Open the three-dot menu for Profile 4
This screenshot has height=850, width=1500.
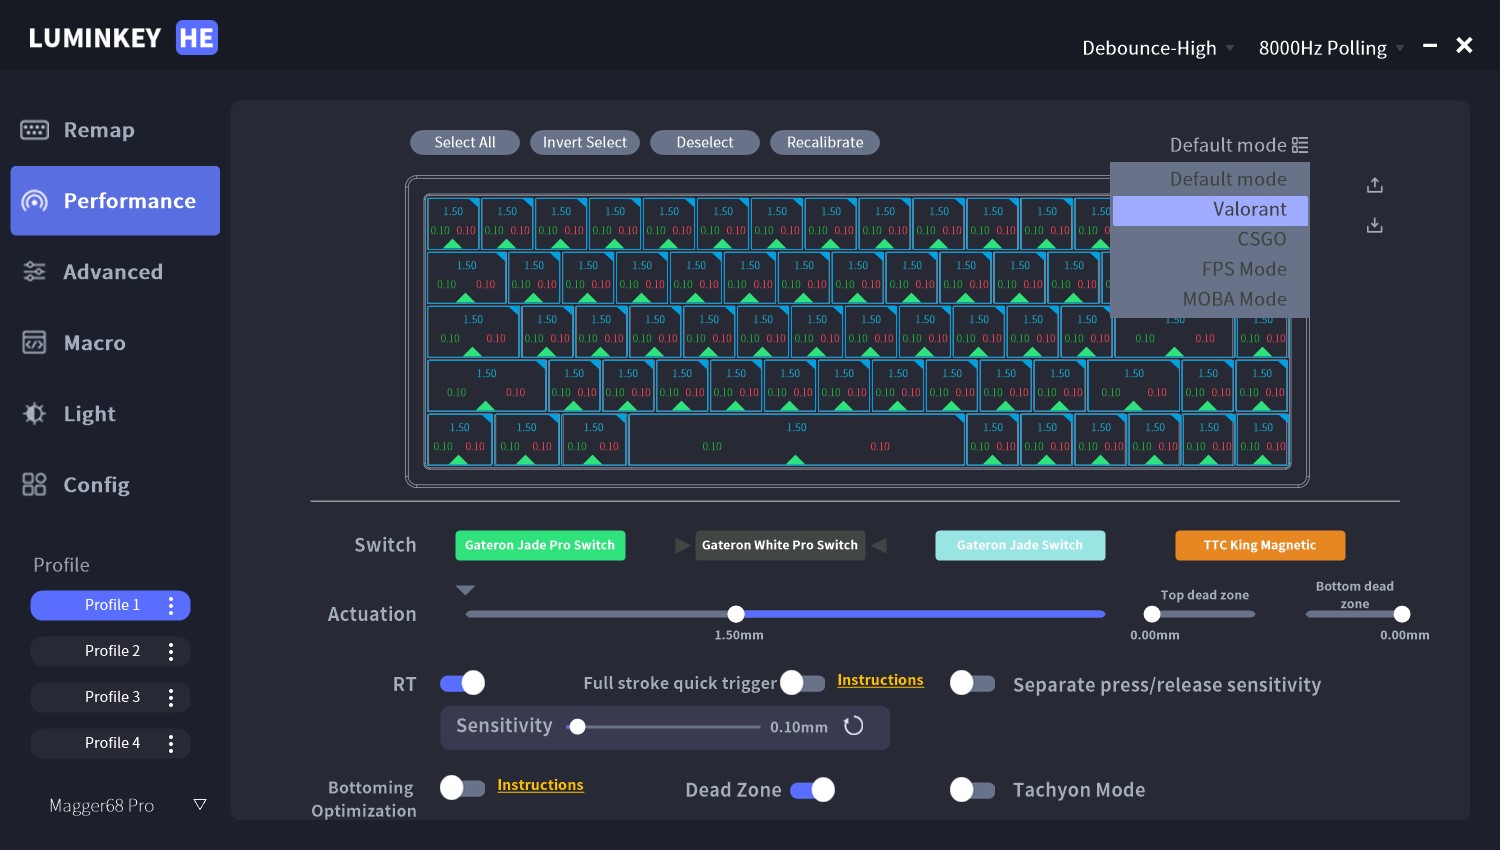(171, 743)
